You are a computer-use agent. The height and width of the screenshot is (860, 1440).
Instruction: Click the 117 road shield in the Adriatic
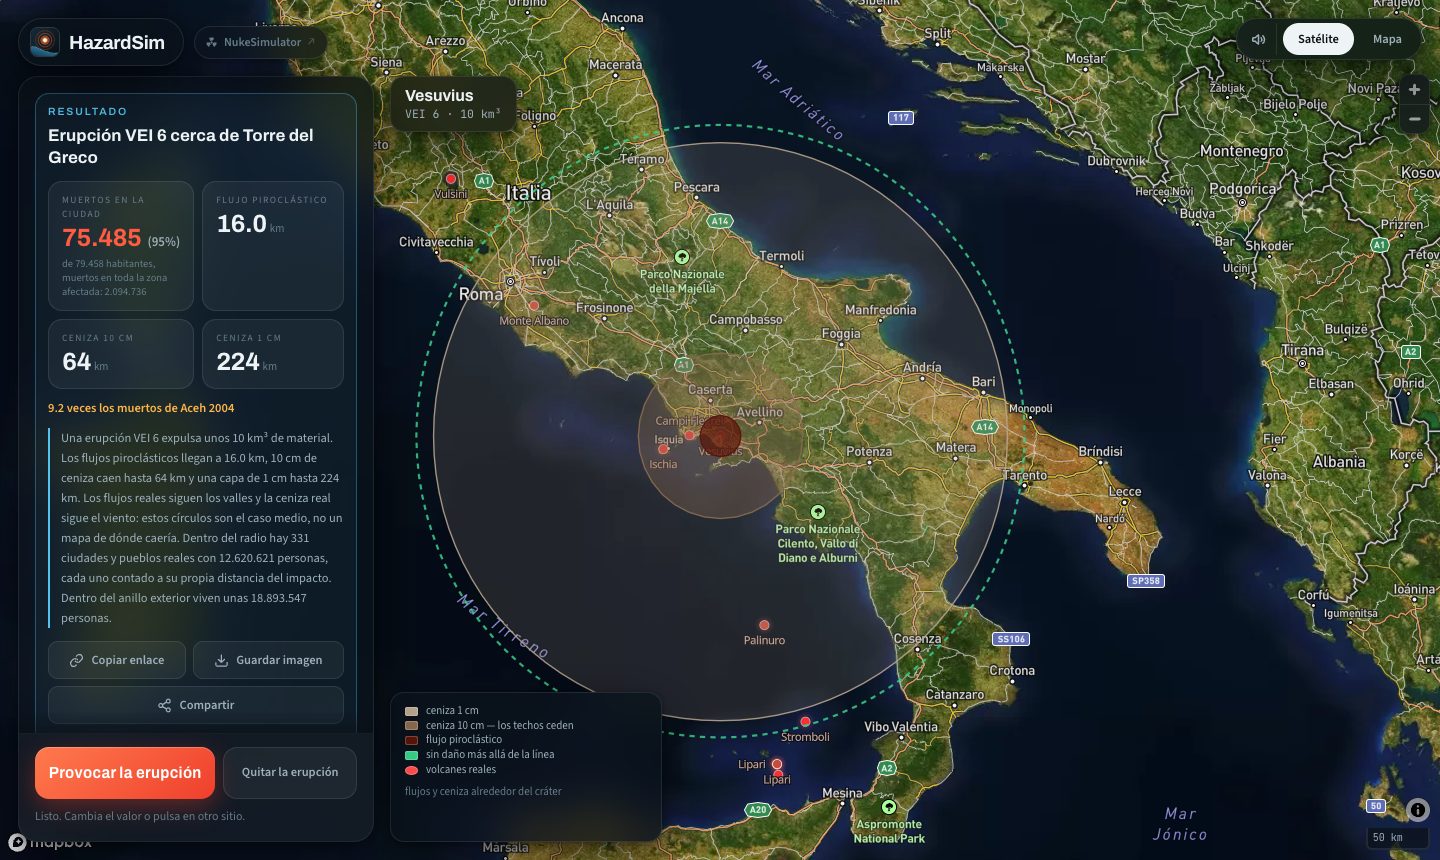tap(901, 118)
